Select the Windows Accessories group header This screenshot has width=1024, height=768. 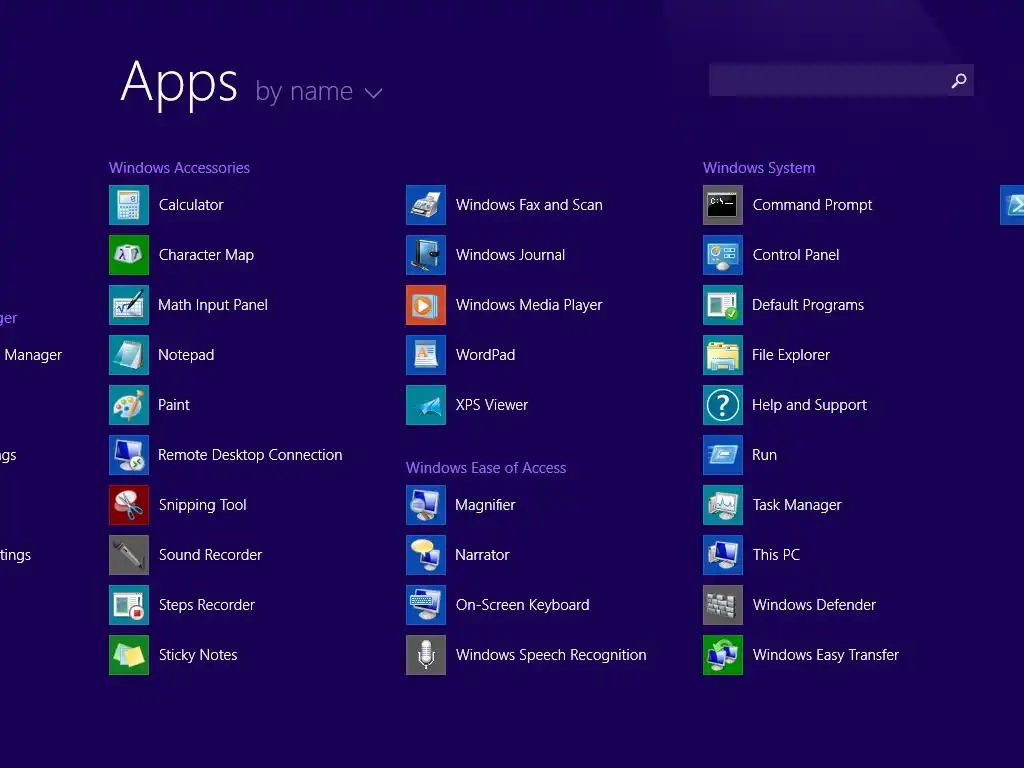tap(180, 168)
